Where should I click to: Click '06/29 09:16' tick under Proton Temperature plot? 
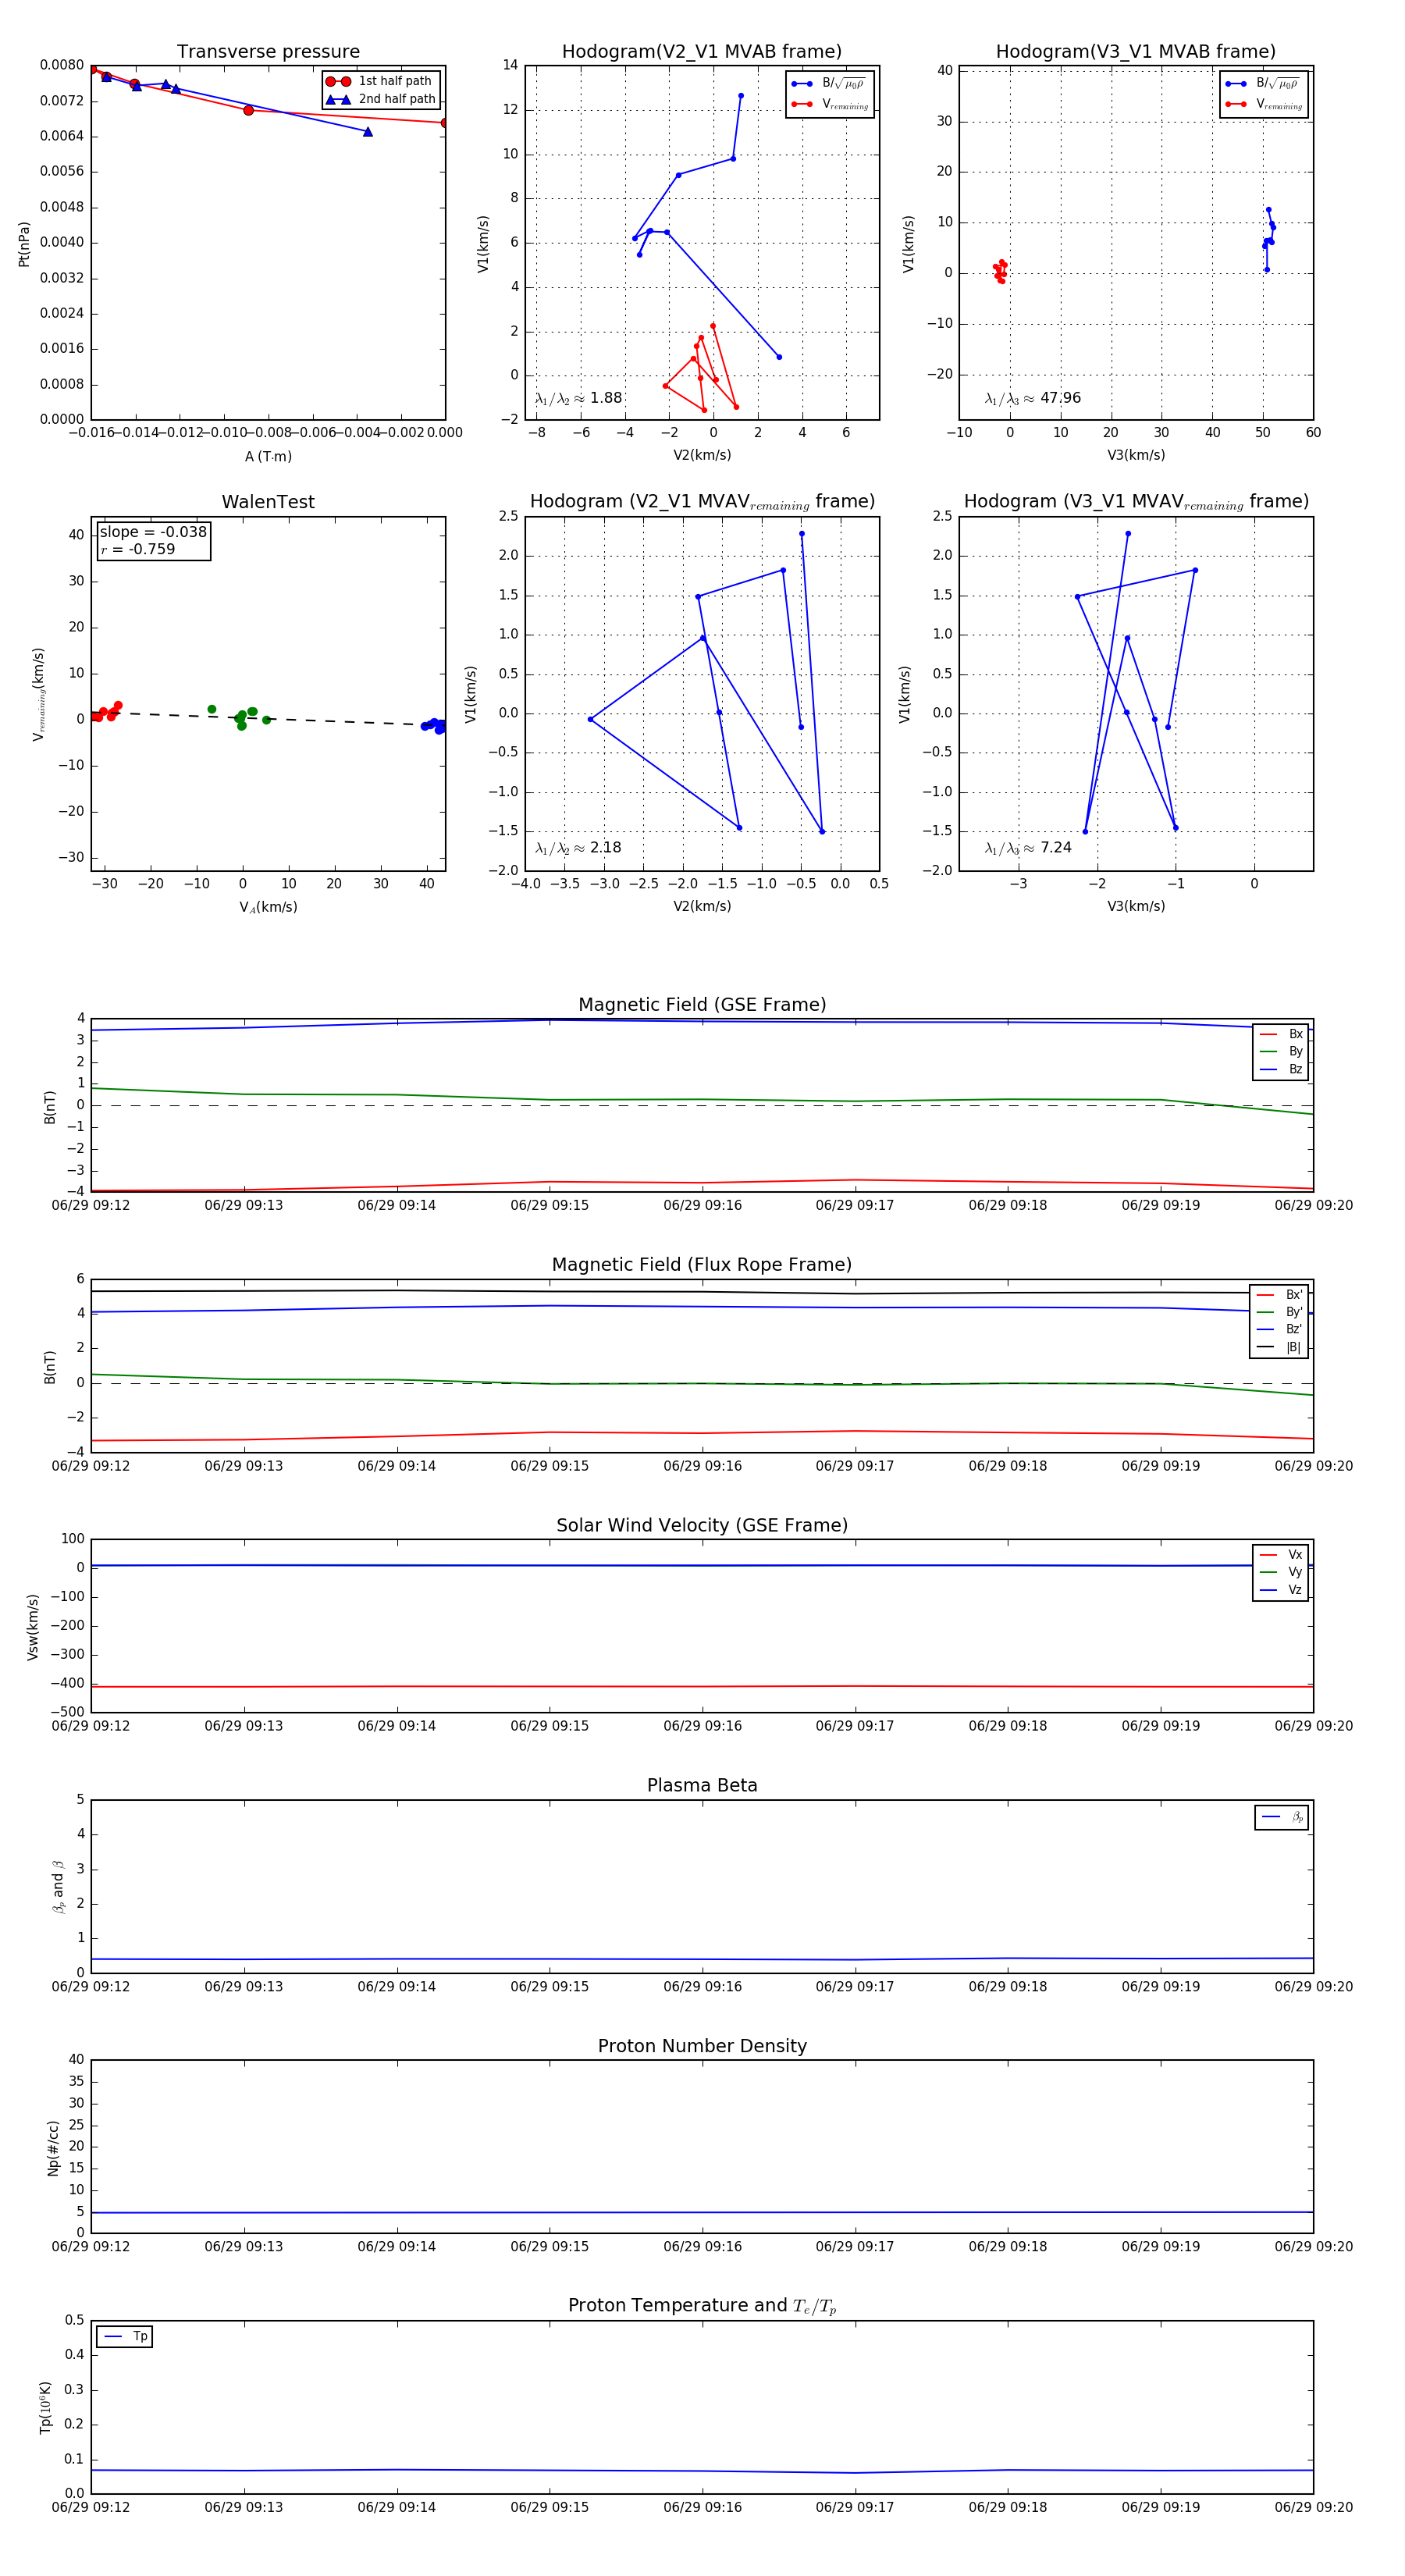(702, 2507)
